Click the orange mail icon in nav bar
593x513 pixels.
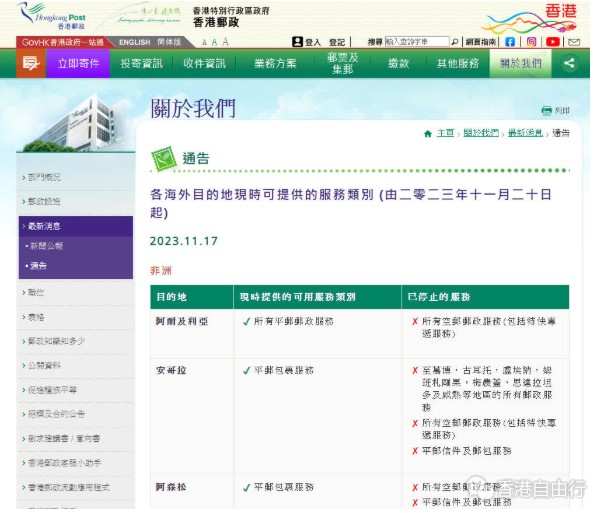pos(31,63)
